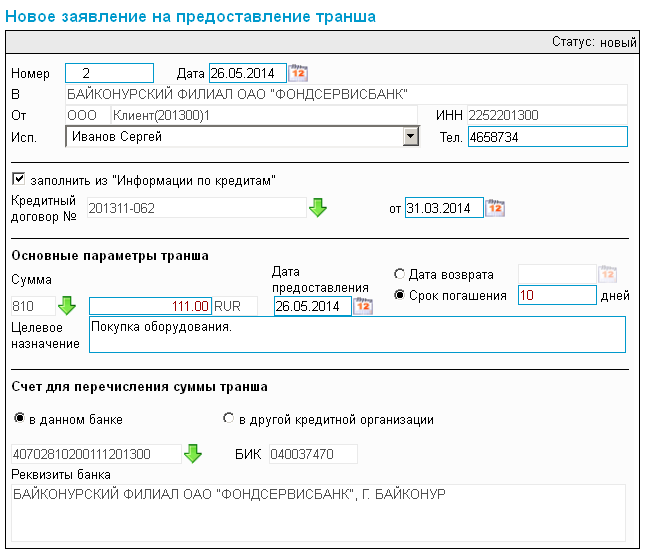The width and height of the screenshot is (646, 554).
Task: Click the Сумма amount field 111.00
Action: pos(150,306)
